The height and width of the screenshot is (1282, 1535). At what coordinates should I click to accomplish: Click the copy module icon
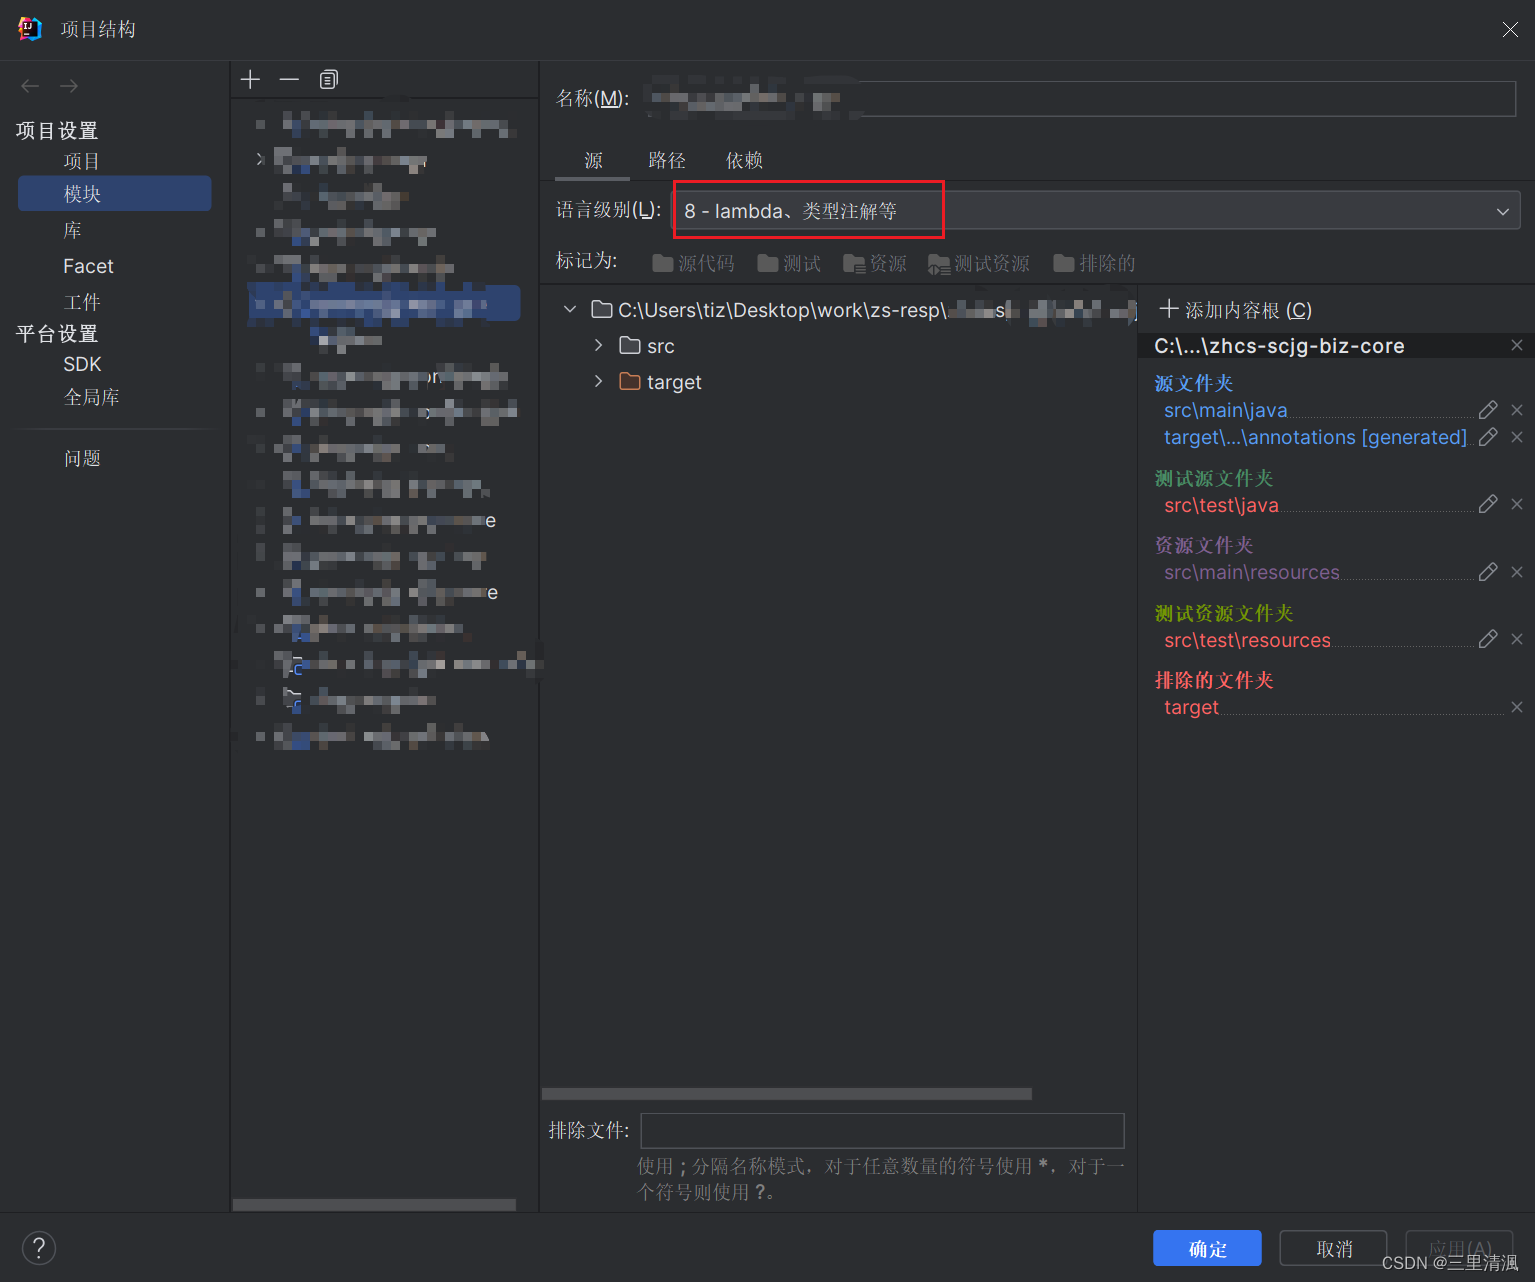click(328, 79)
